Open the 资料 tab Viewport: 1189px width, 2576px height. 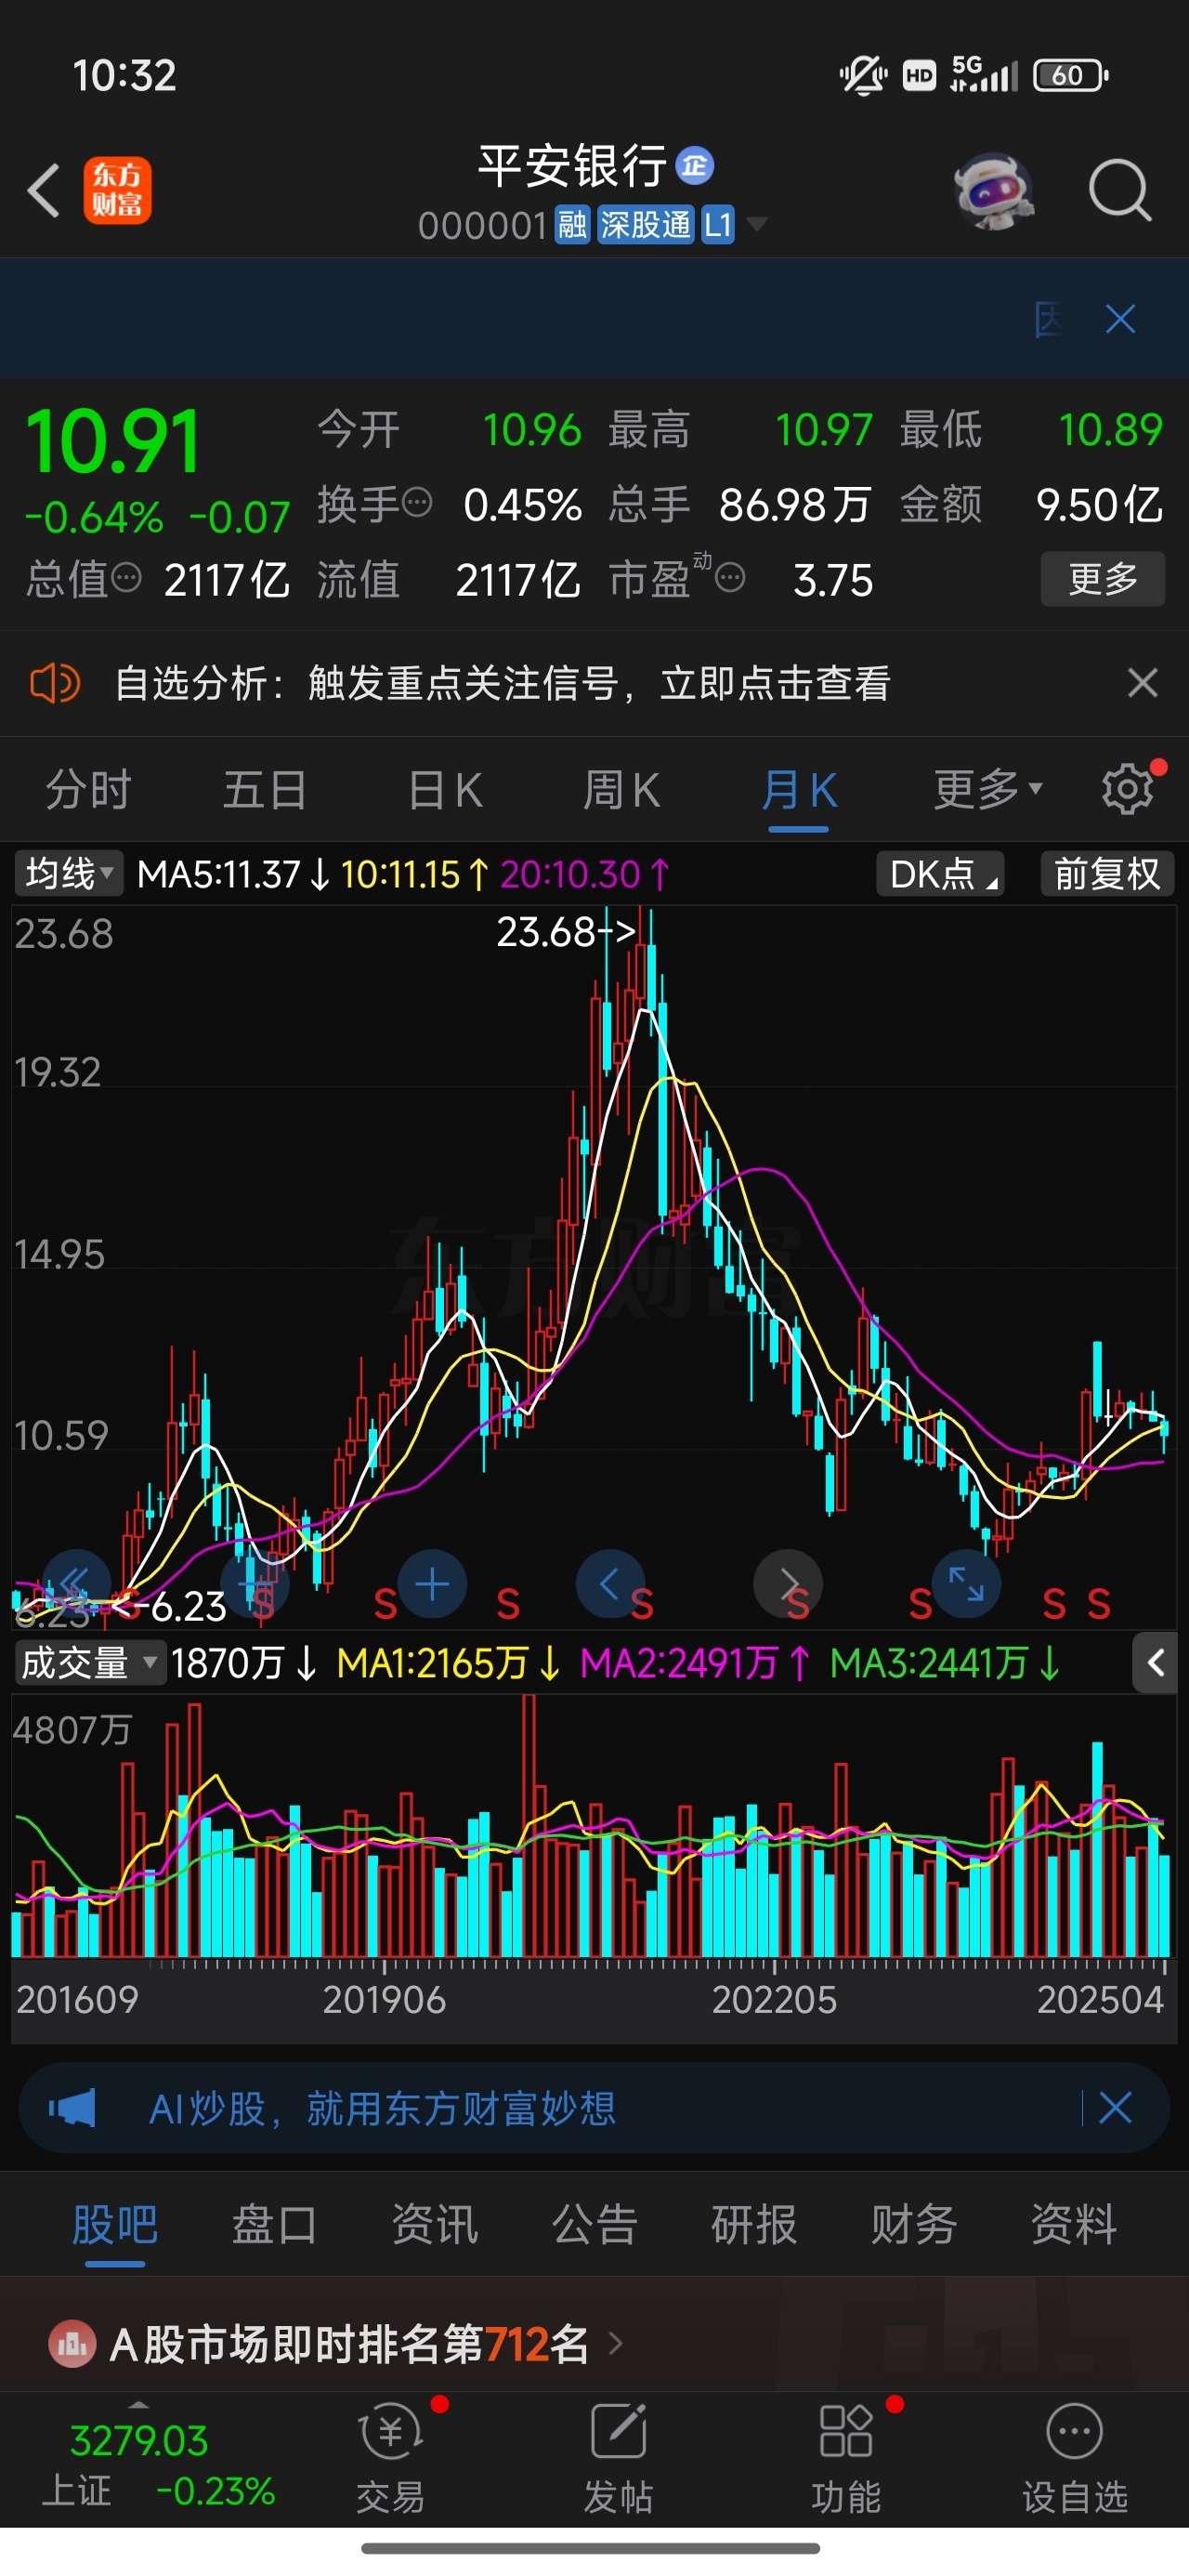(x=1074, y=2224)
